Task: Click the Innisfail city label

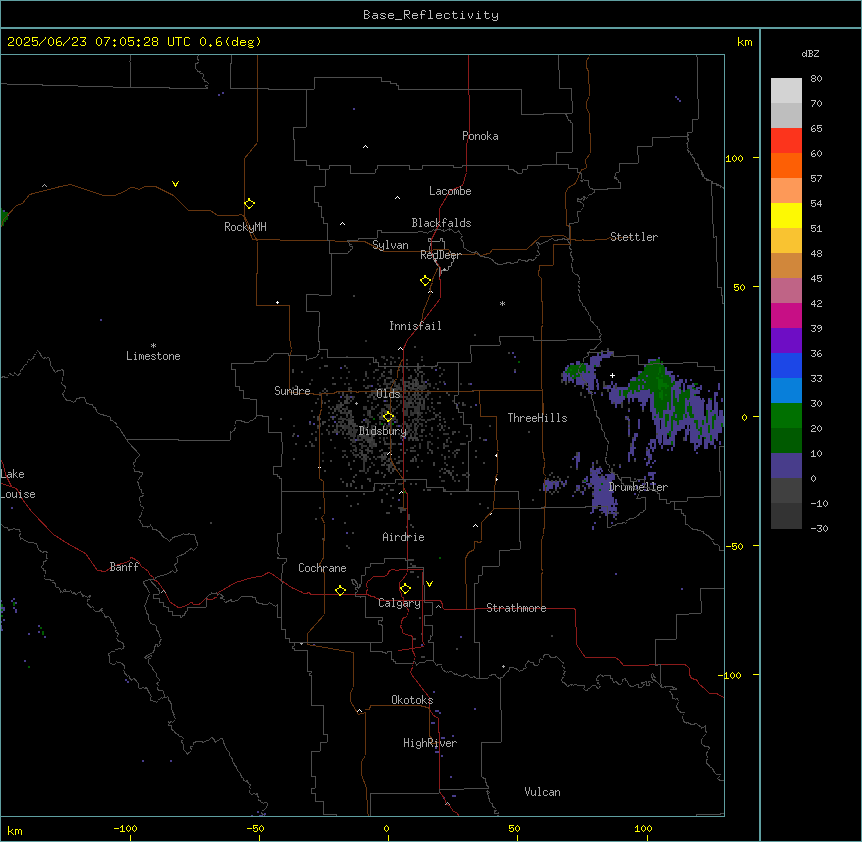Action: [415, 326]
